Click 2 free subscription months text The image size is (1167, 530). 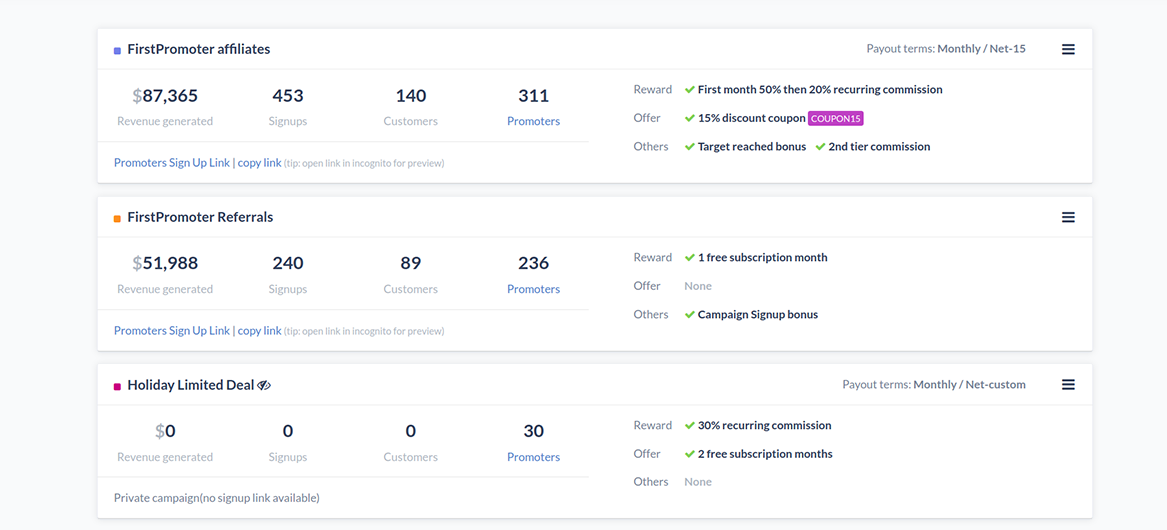pyautogui.click(x=765, y=454)
